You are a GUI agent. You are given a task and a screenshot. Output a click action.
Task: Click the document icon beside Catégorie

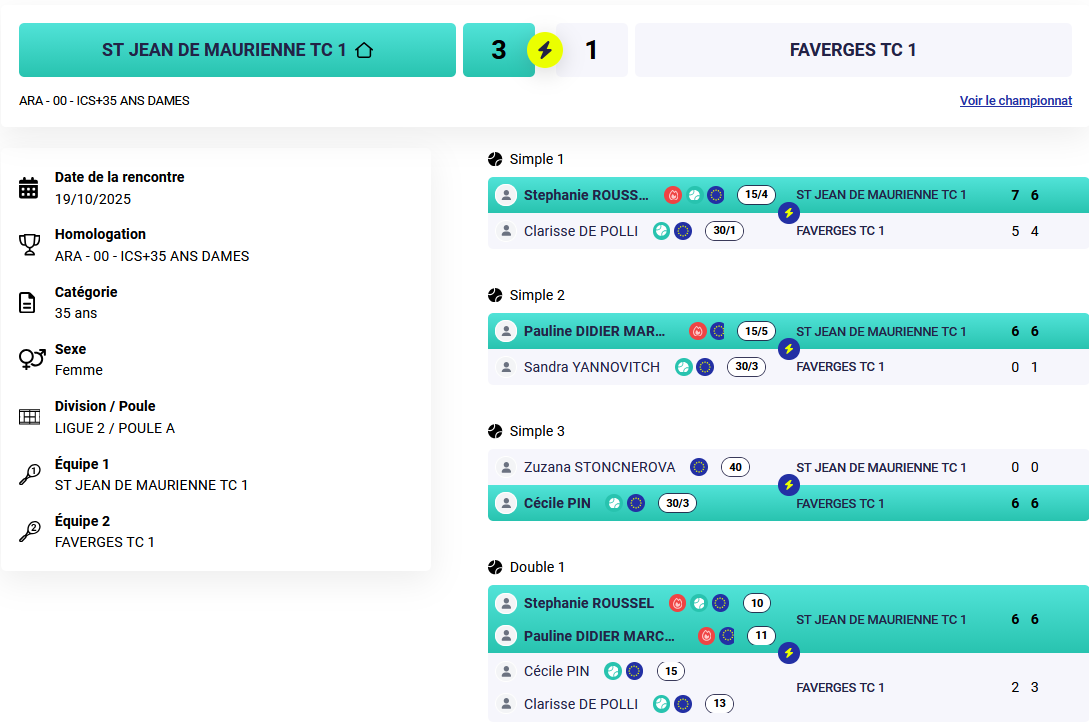point(29,303)
